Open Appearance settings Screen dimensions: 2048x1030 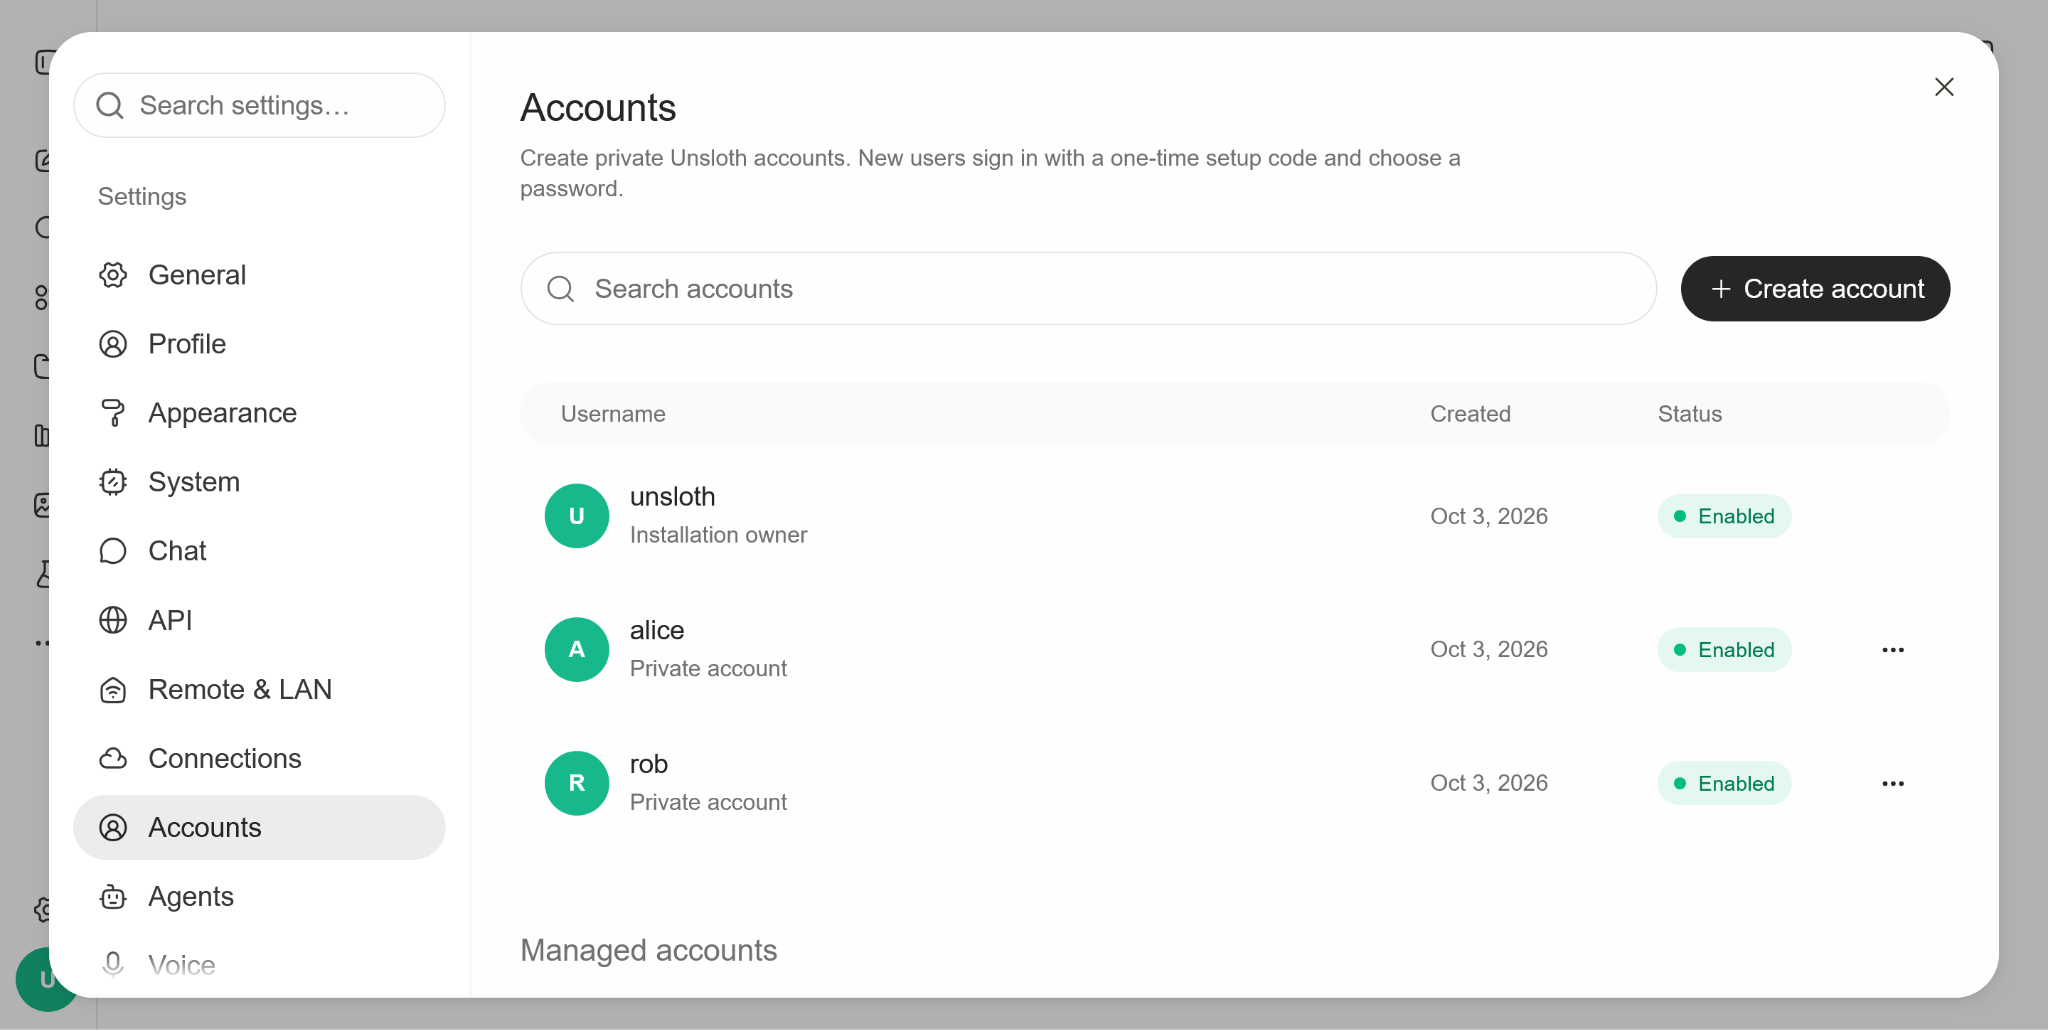pyautogui.click(x=259, y=413)
